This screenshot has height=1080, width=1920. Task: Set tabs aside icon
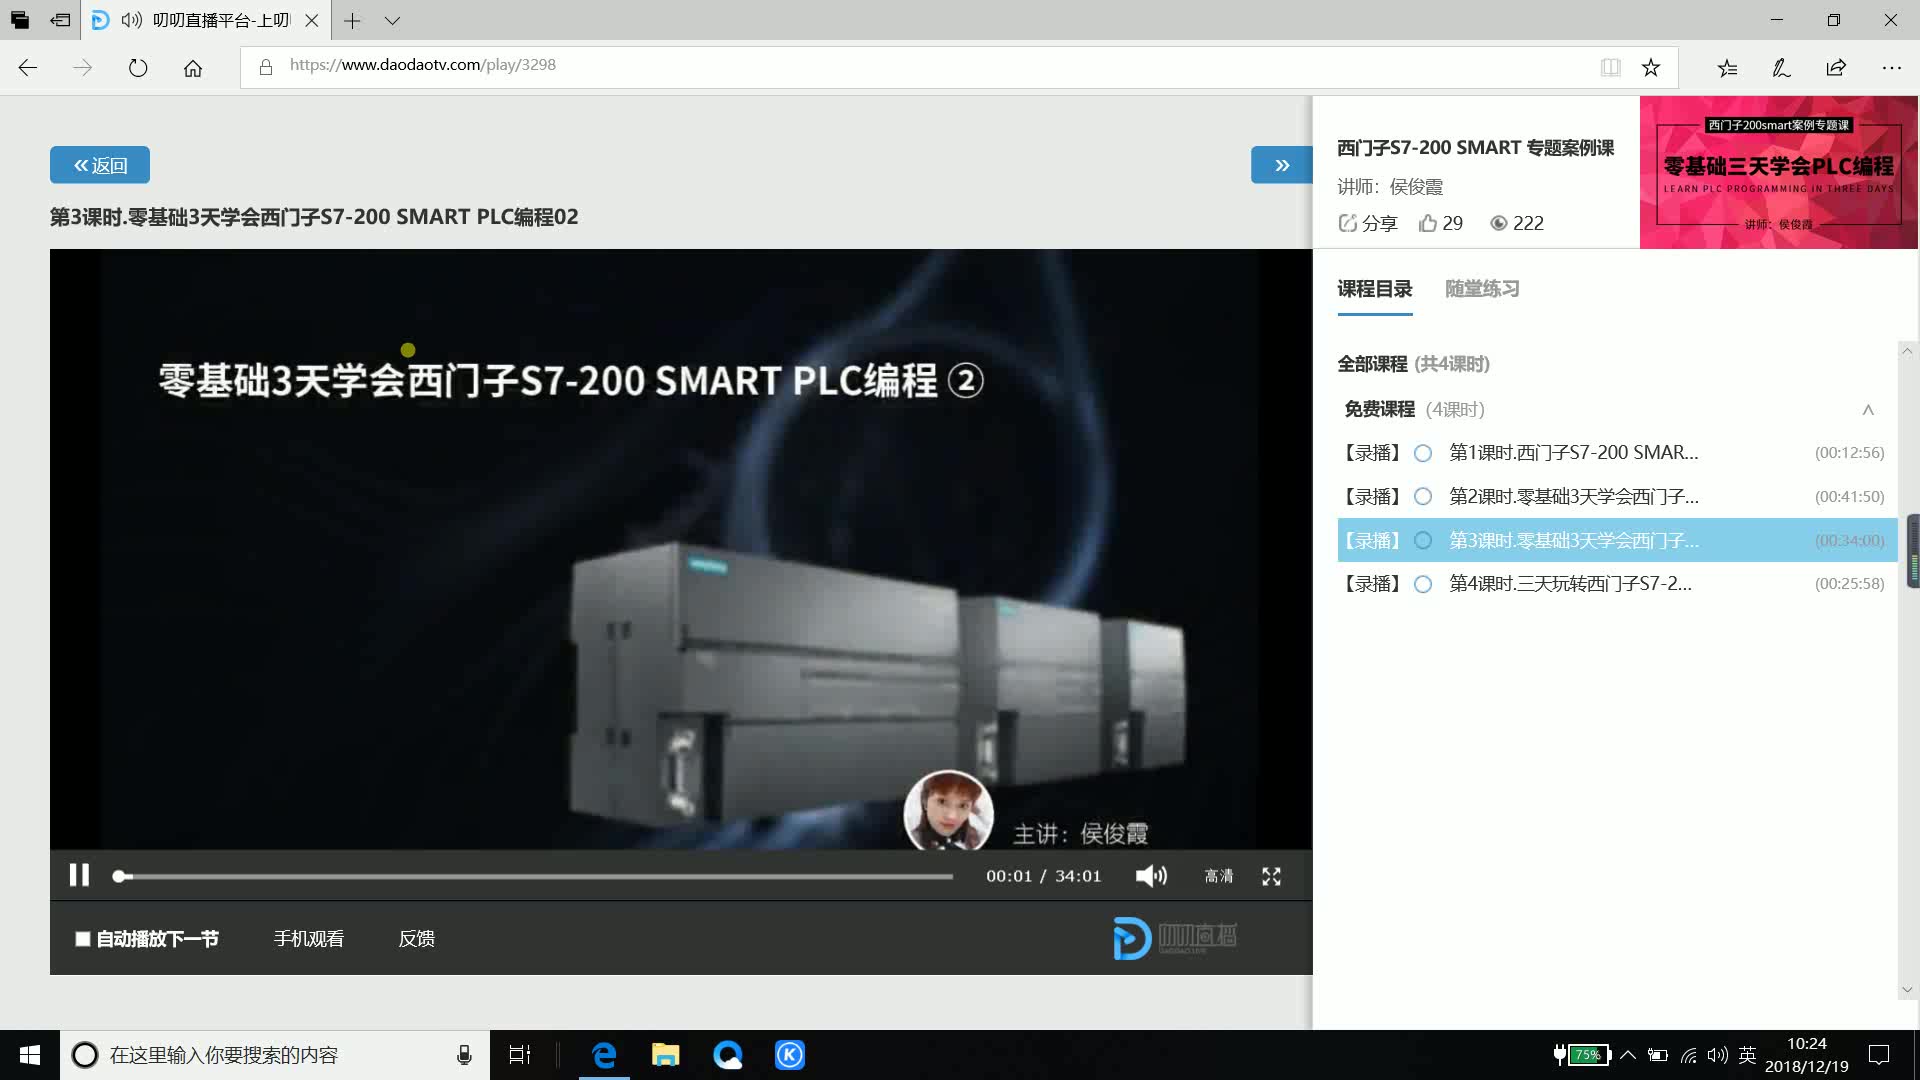[x=60, y=20]
